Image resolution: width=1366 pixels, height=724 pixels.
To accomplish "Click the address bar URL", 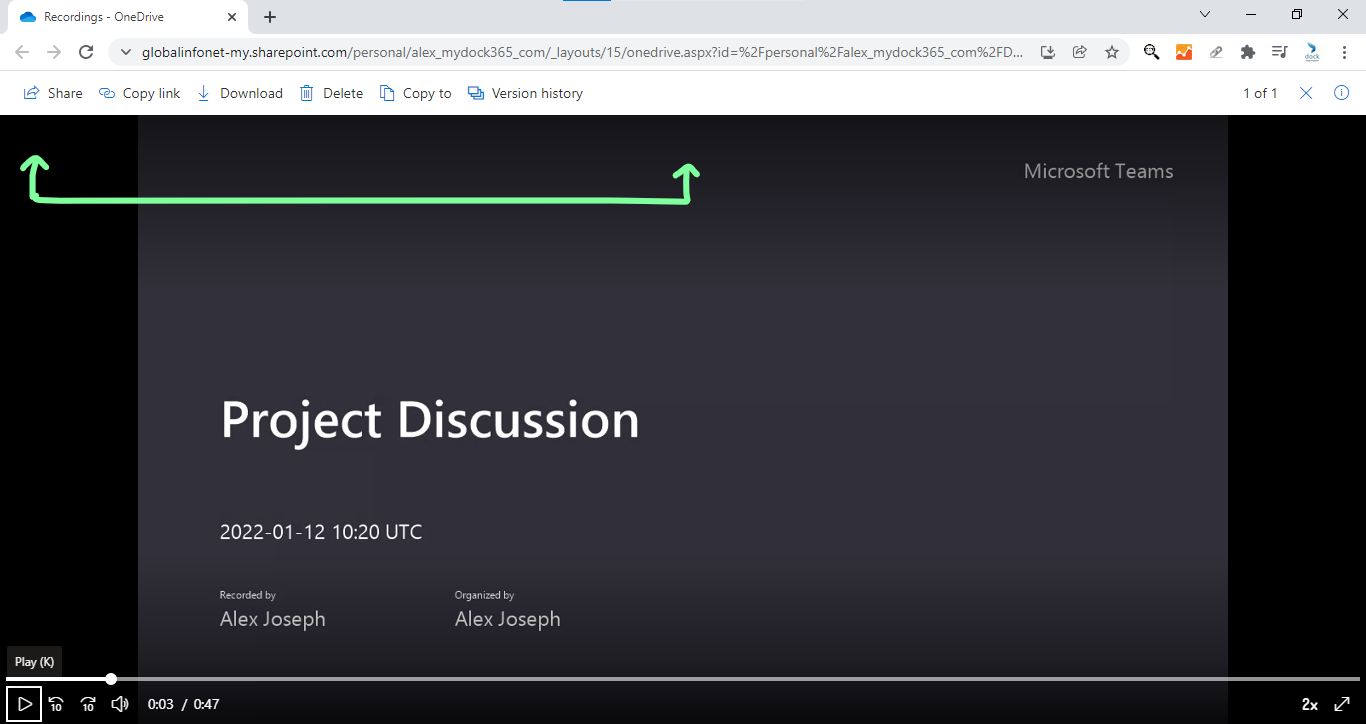I will pos(582,52).
